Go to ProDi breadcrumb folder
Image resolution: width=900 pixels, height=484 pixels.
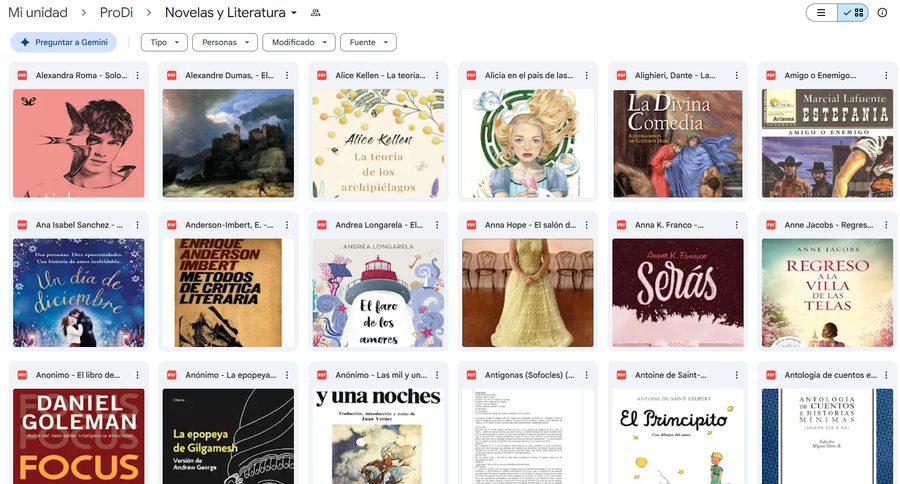pyautogui.click(x=117, y=13)
